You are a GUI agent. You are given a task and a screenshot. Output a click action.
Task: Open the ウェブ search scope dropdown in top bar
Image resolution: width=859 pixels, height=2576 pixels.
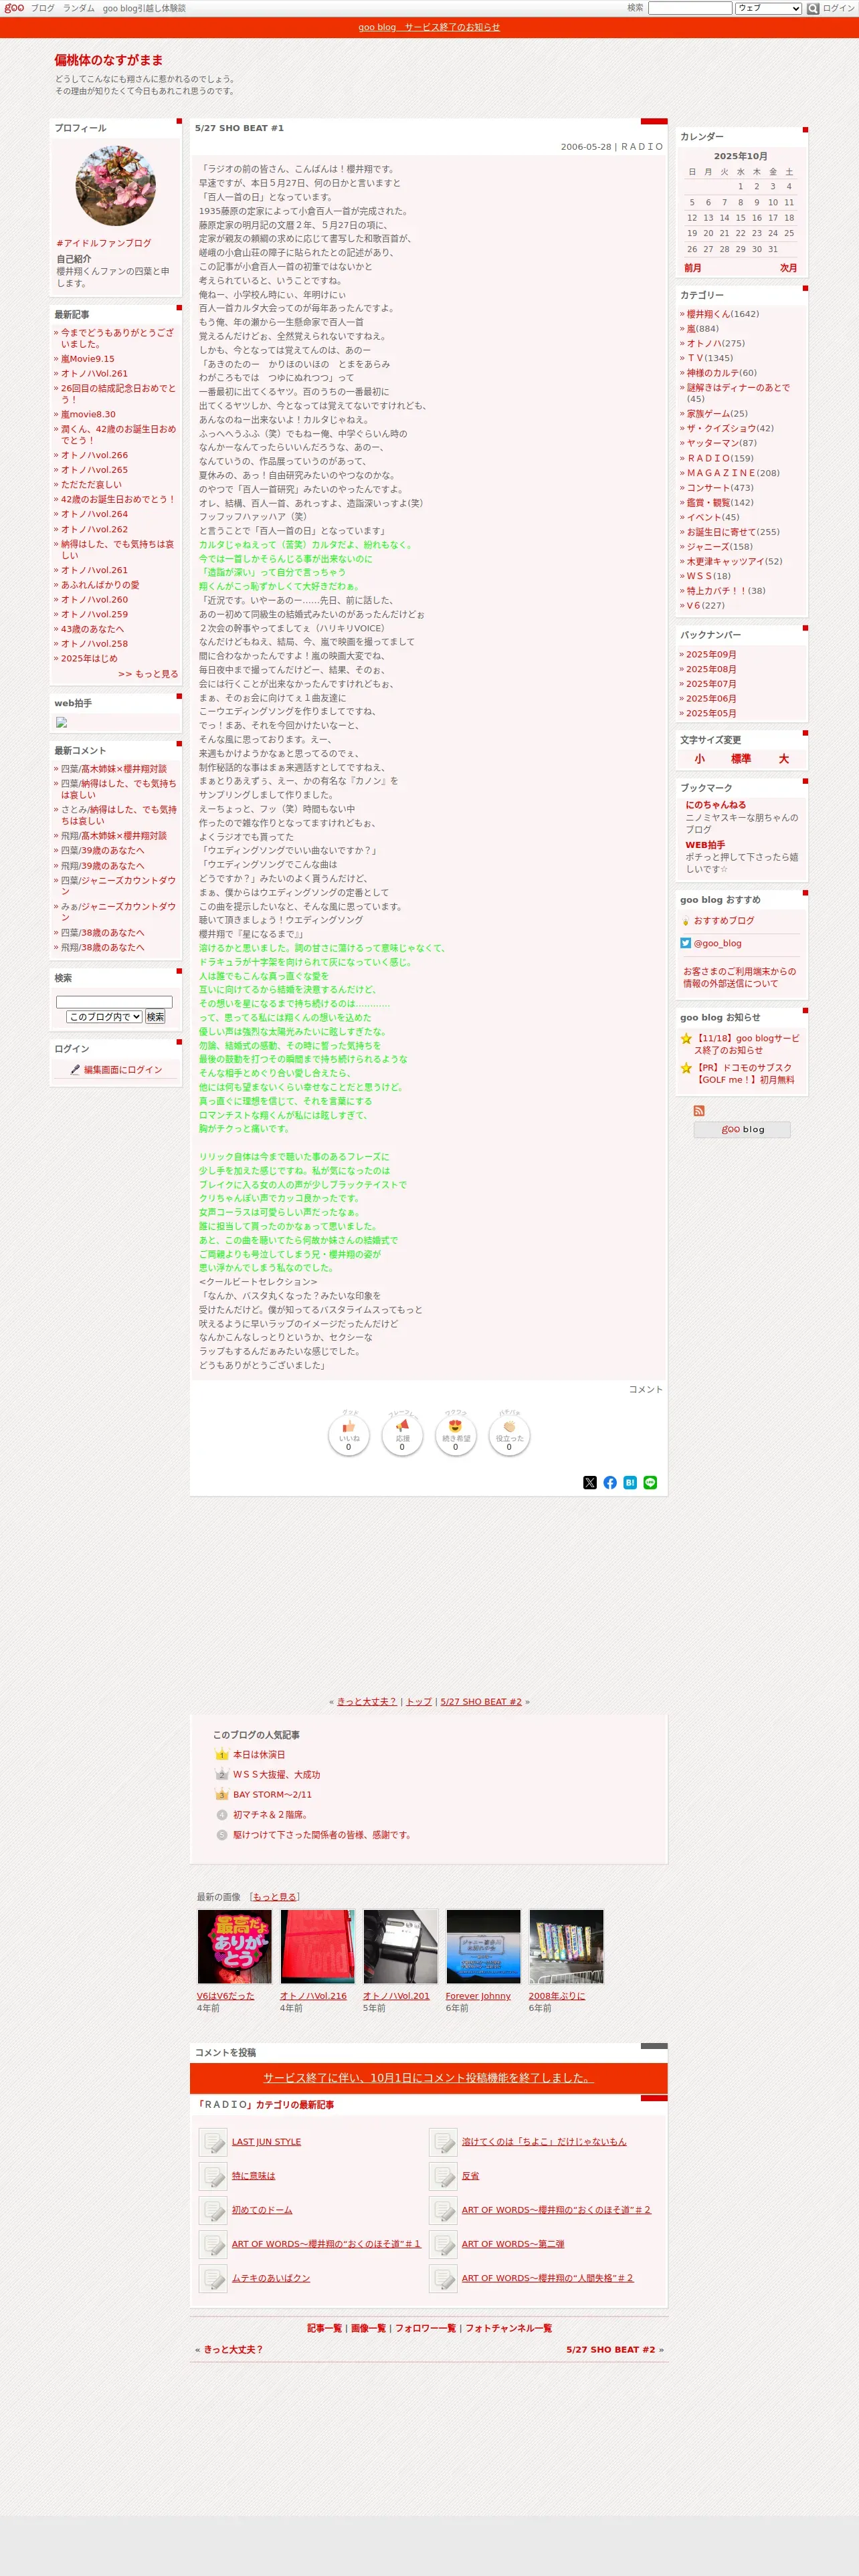(768, 8)
